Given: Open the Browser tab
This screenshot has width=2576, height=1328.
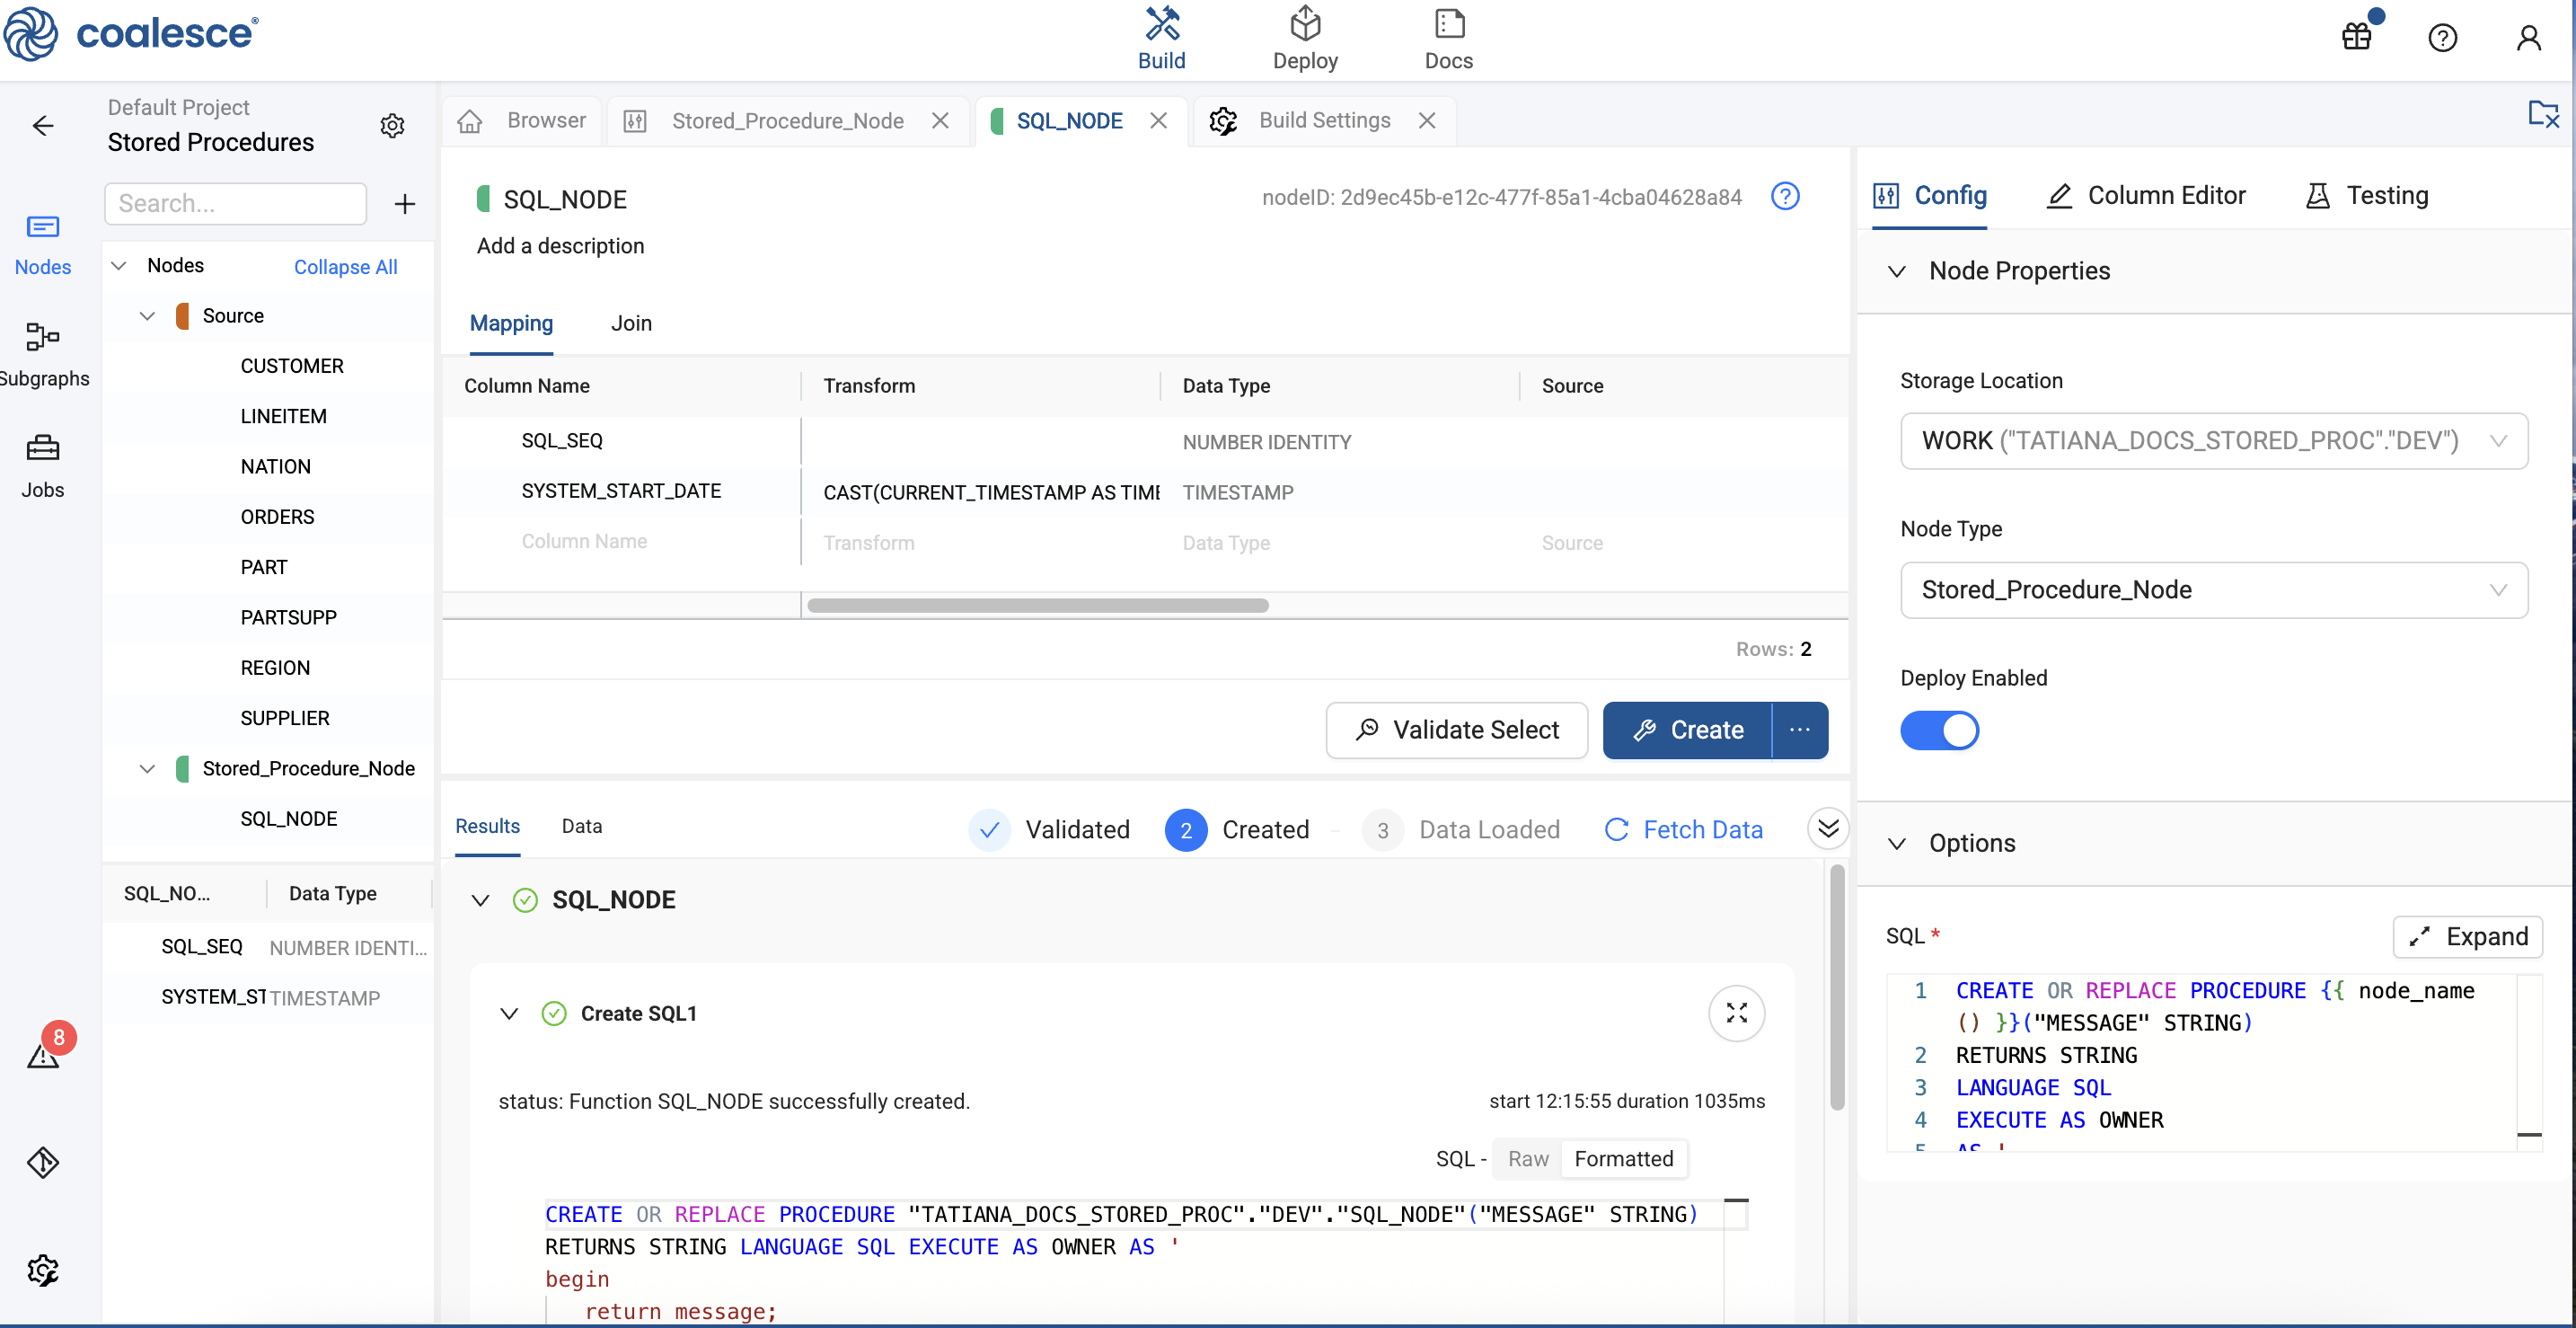Looking at the screenshot, I should pyautogui.click(x=521, y=121).
